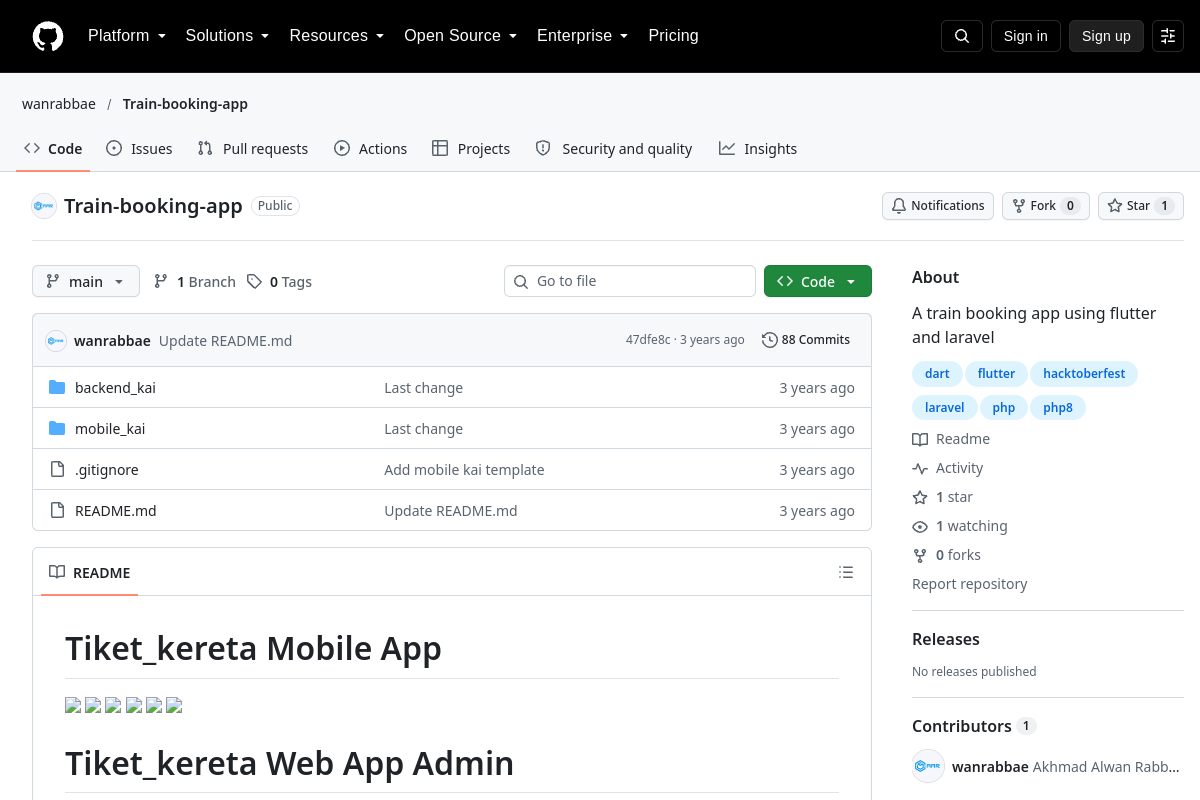The height and width of the screenshot is (800, 1200).
Task: Expand the Enterprise menu
Action: point(583,36)
